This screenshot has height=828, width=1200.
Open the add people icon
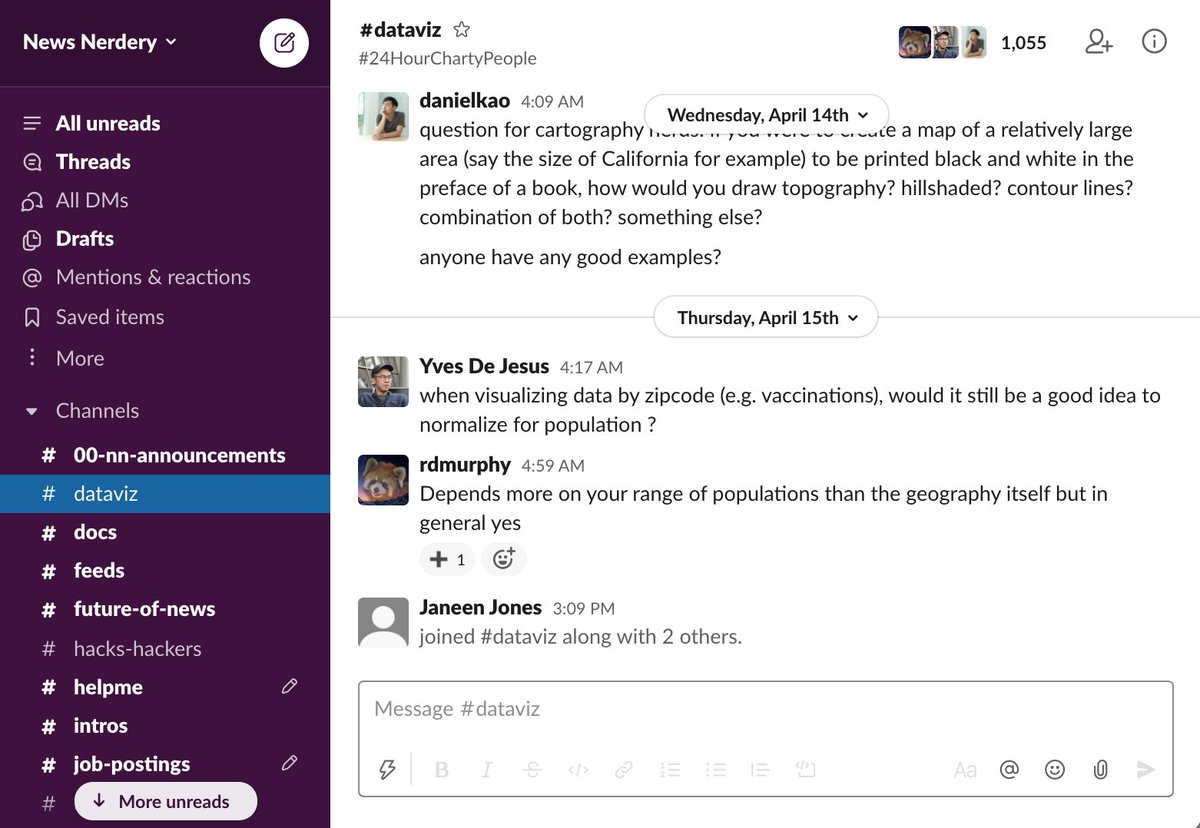[1099, 42]
